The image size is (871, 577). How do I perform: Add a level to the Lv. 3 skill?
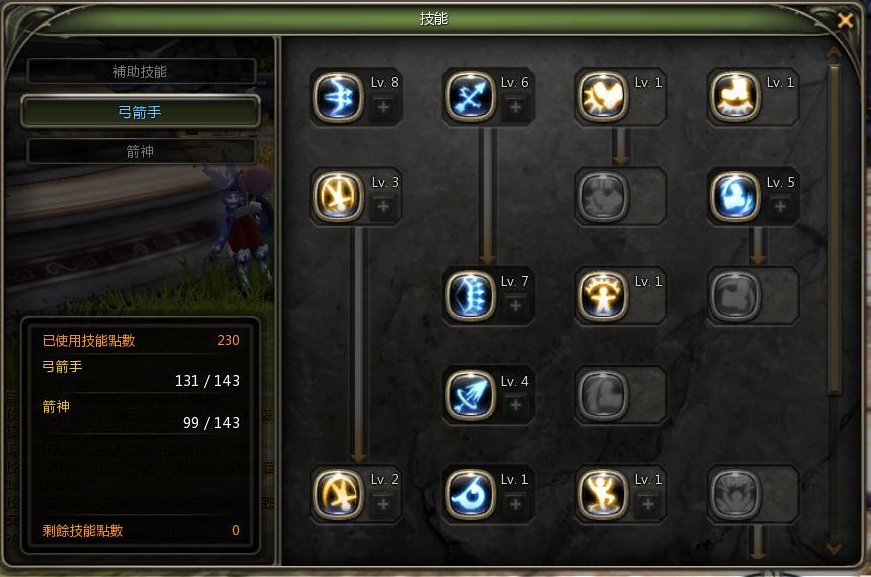click(x=383, y=206)
